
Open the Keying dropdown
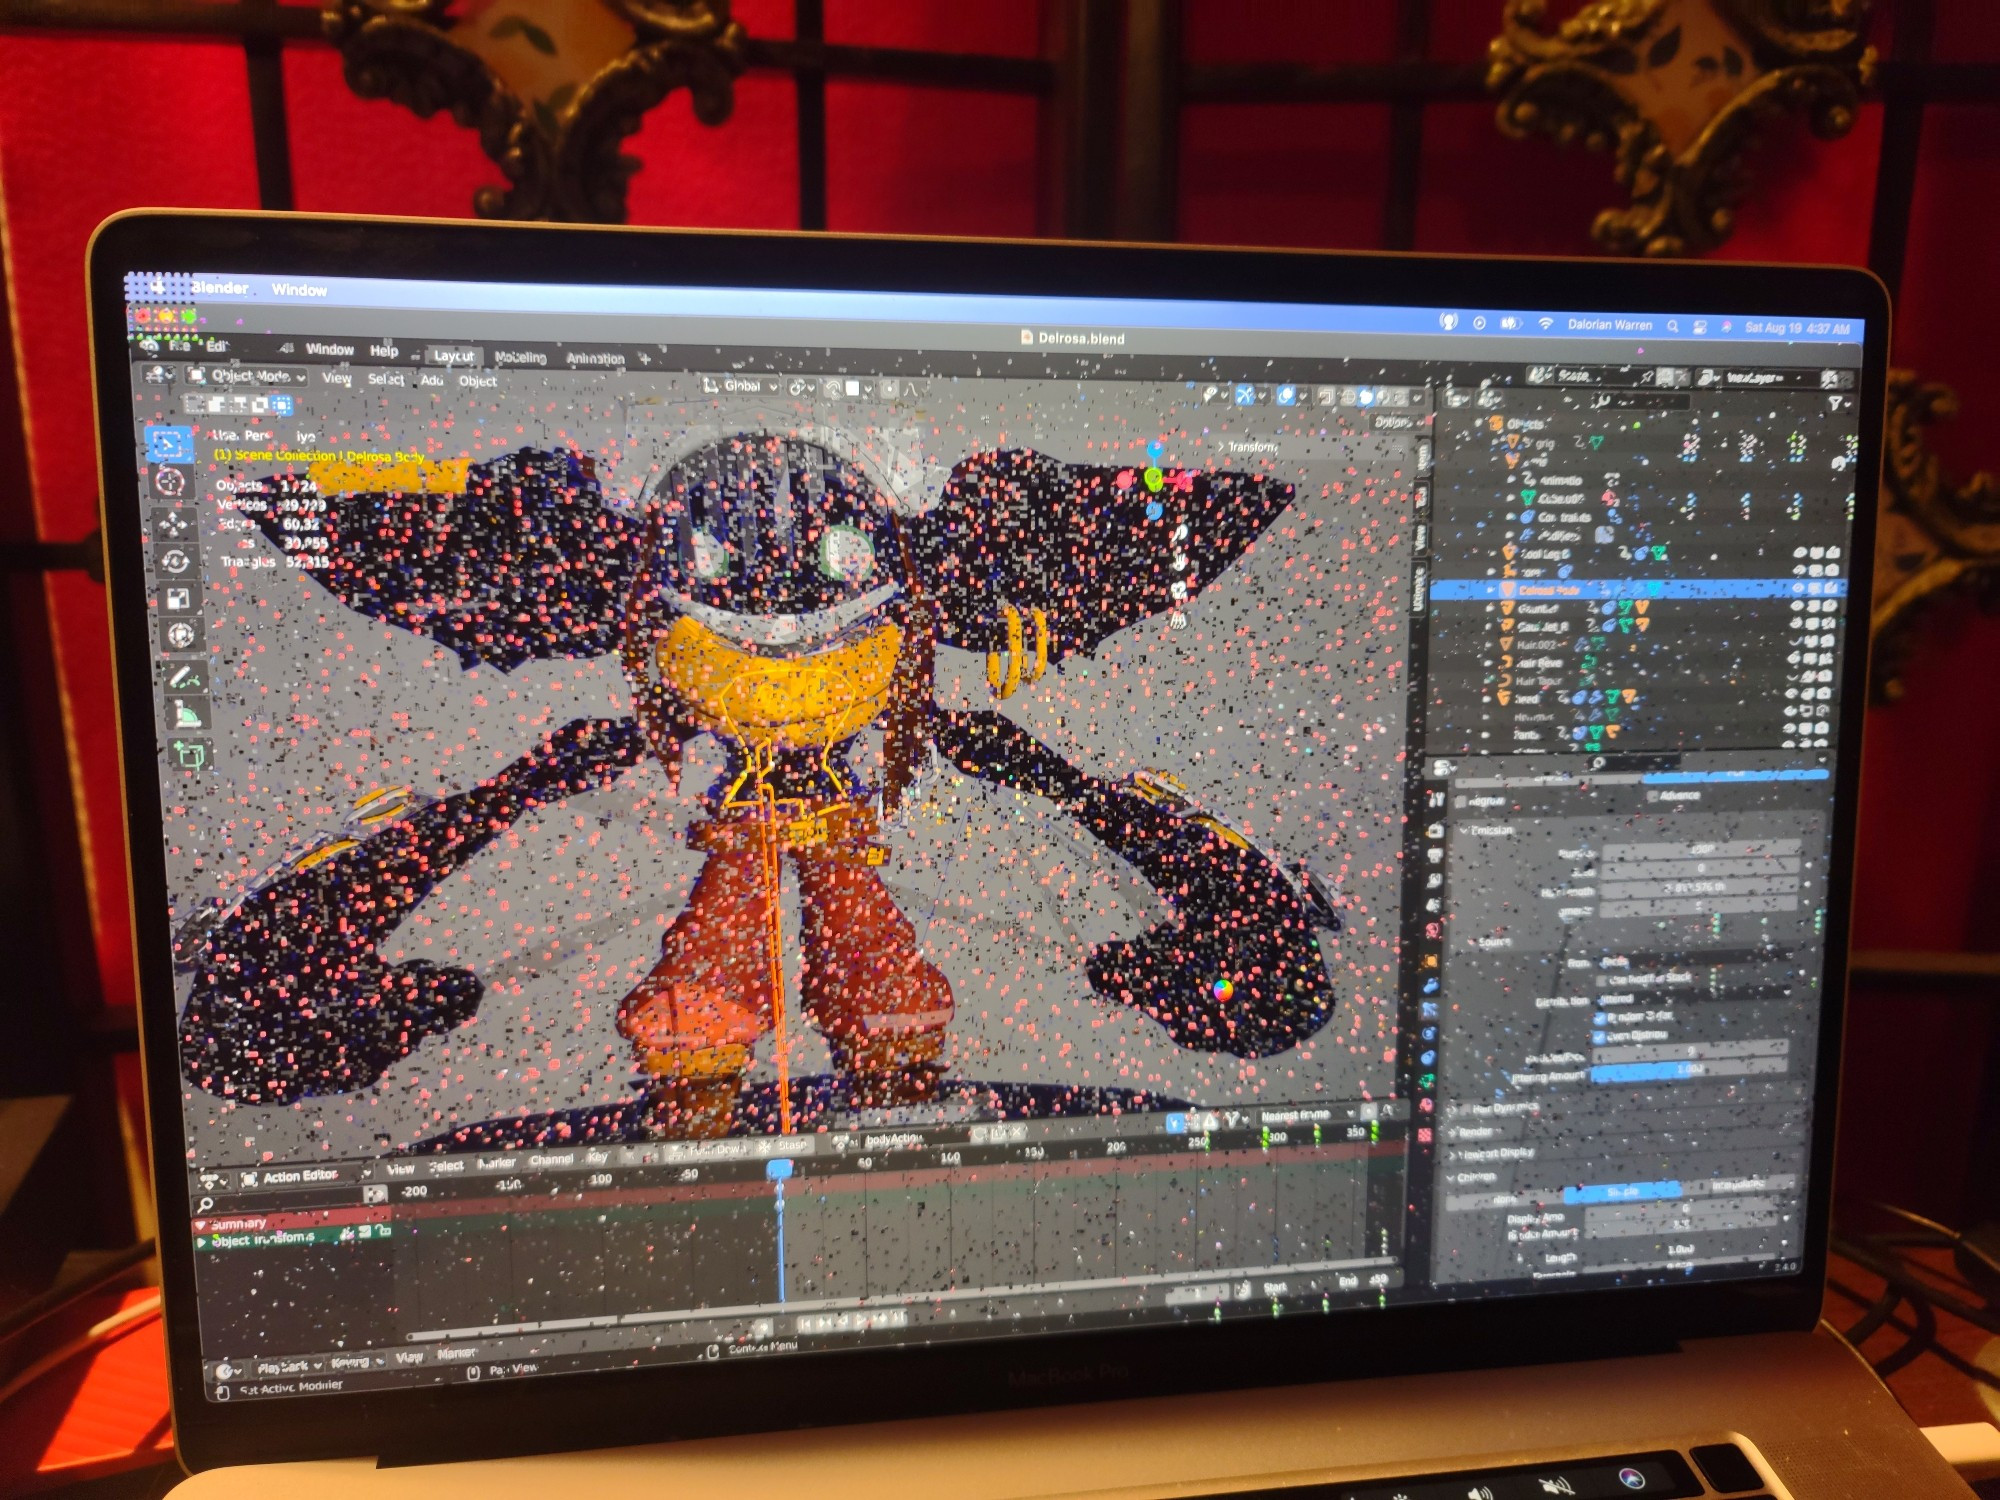356,1361
